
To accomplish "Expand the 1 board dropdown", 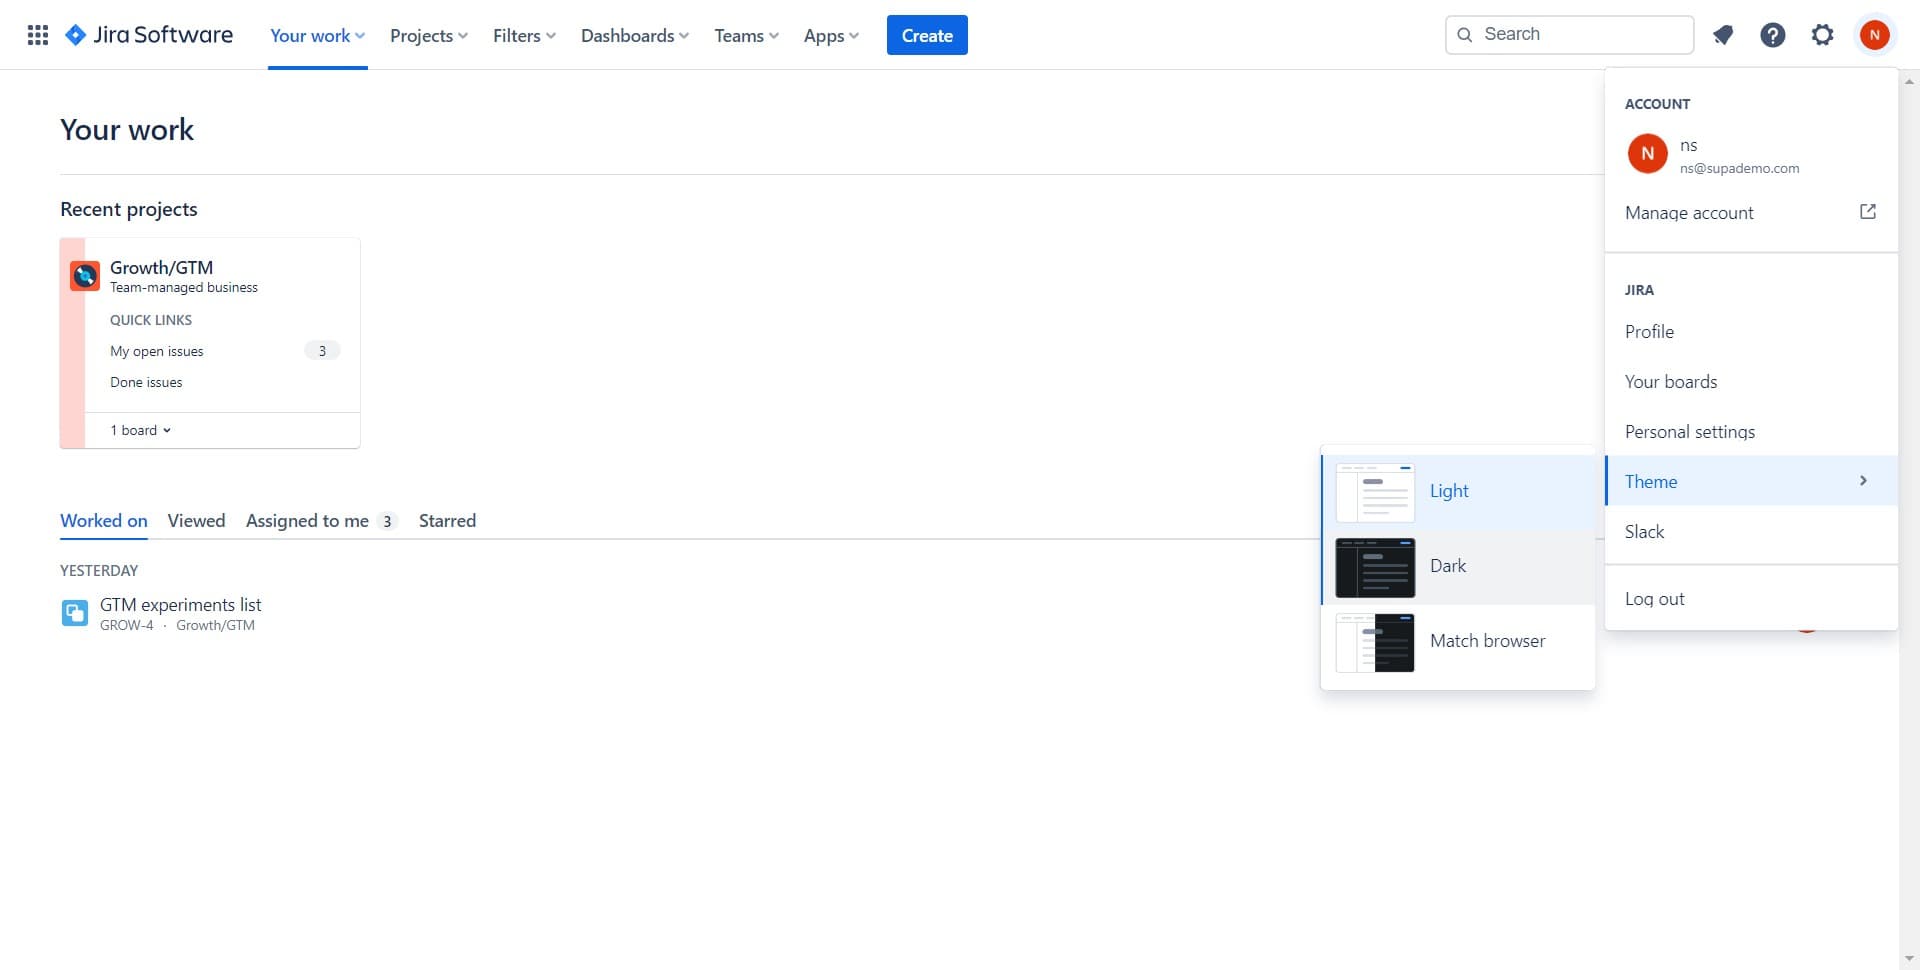I will tap(141, 430).
